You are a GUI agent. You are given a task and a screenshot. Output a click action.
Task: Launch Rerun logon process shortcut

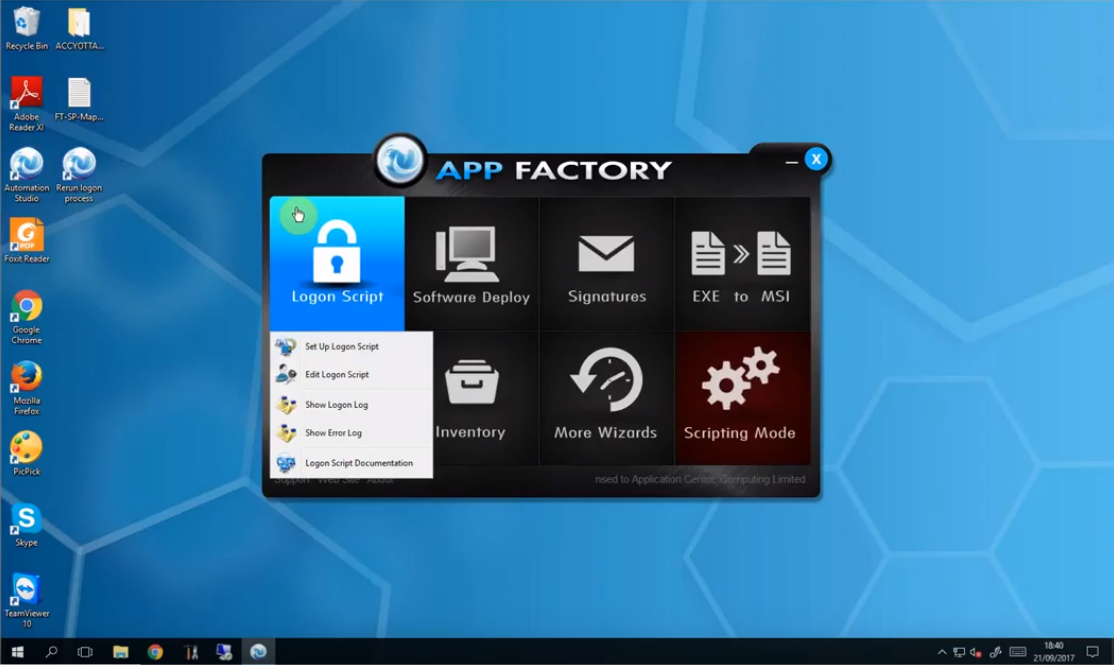point(79,174)
